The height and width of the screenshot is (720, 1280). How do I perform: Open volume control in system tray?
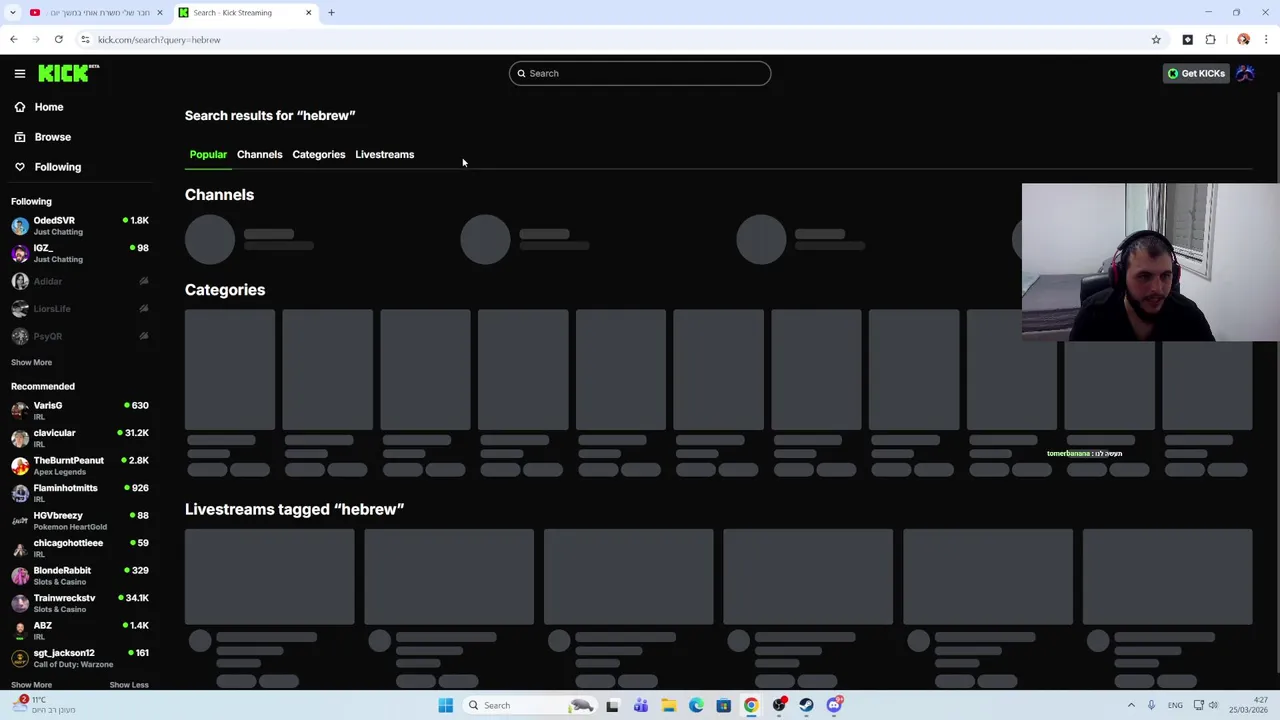pos(1213,705)
